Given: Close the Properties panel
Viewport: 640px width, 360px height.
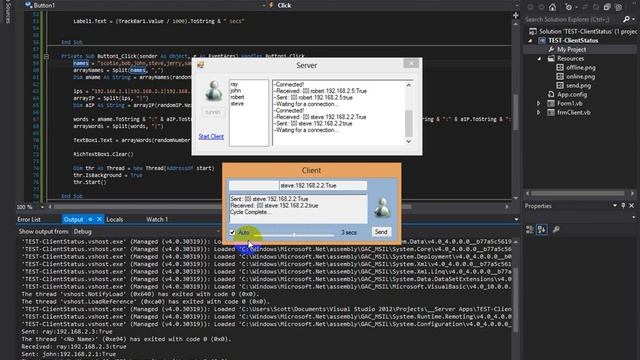Looking at the screenshot, I should pos(631,206).
